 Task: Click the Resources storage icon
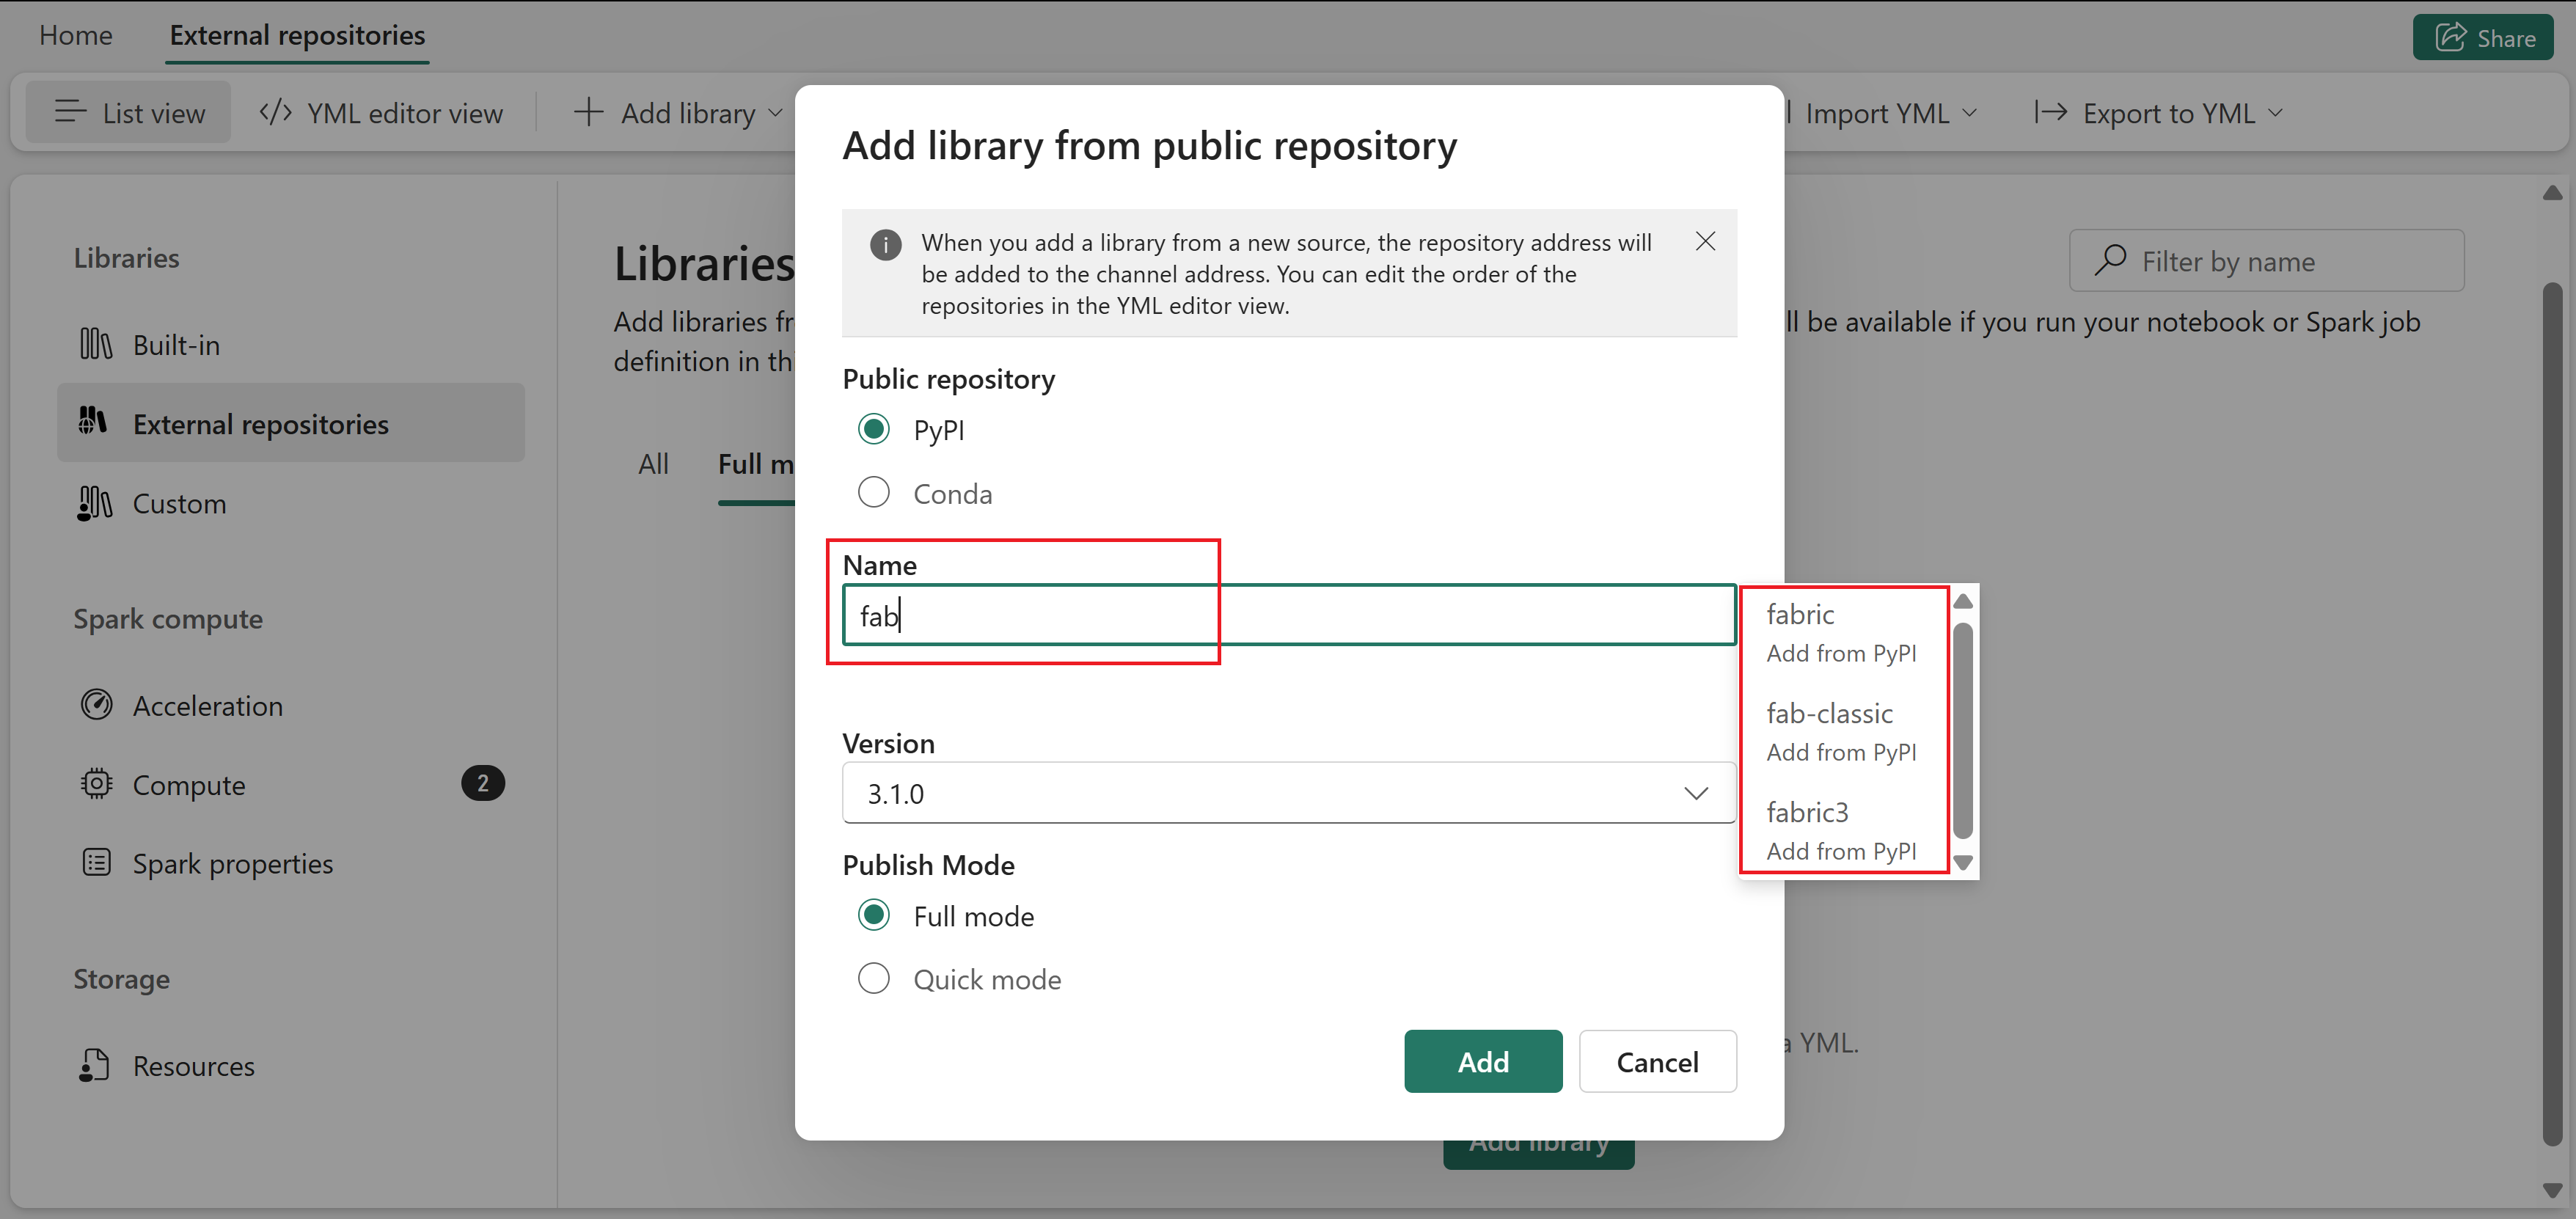coord(94,1065)
